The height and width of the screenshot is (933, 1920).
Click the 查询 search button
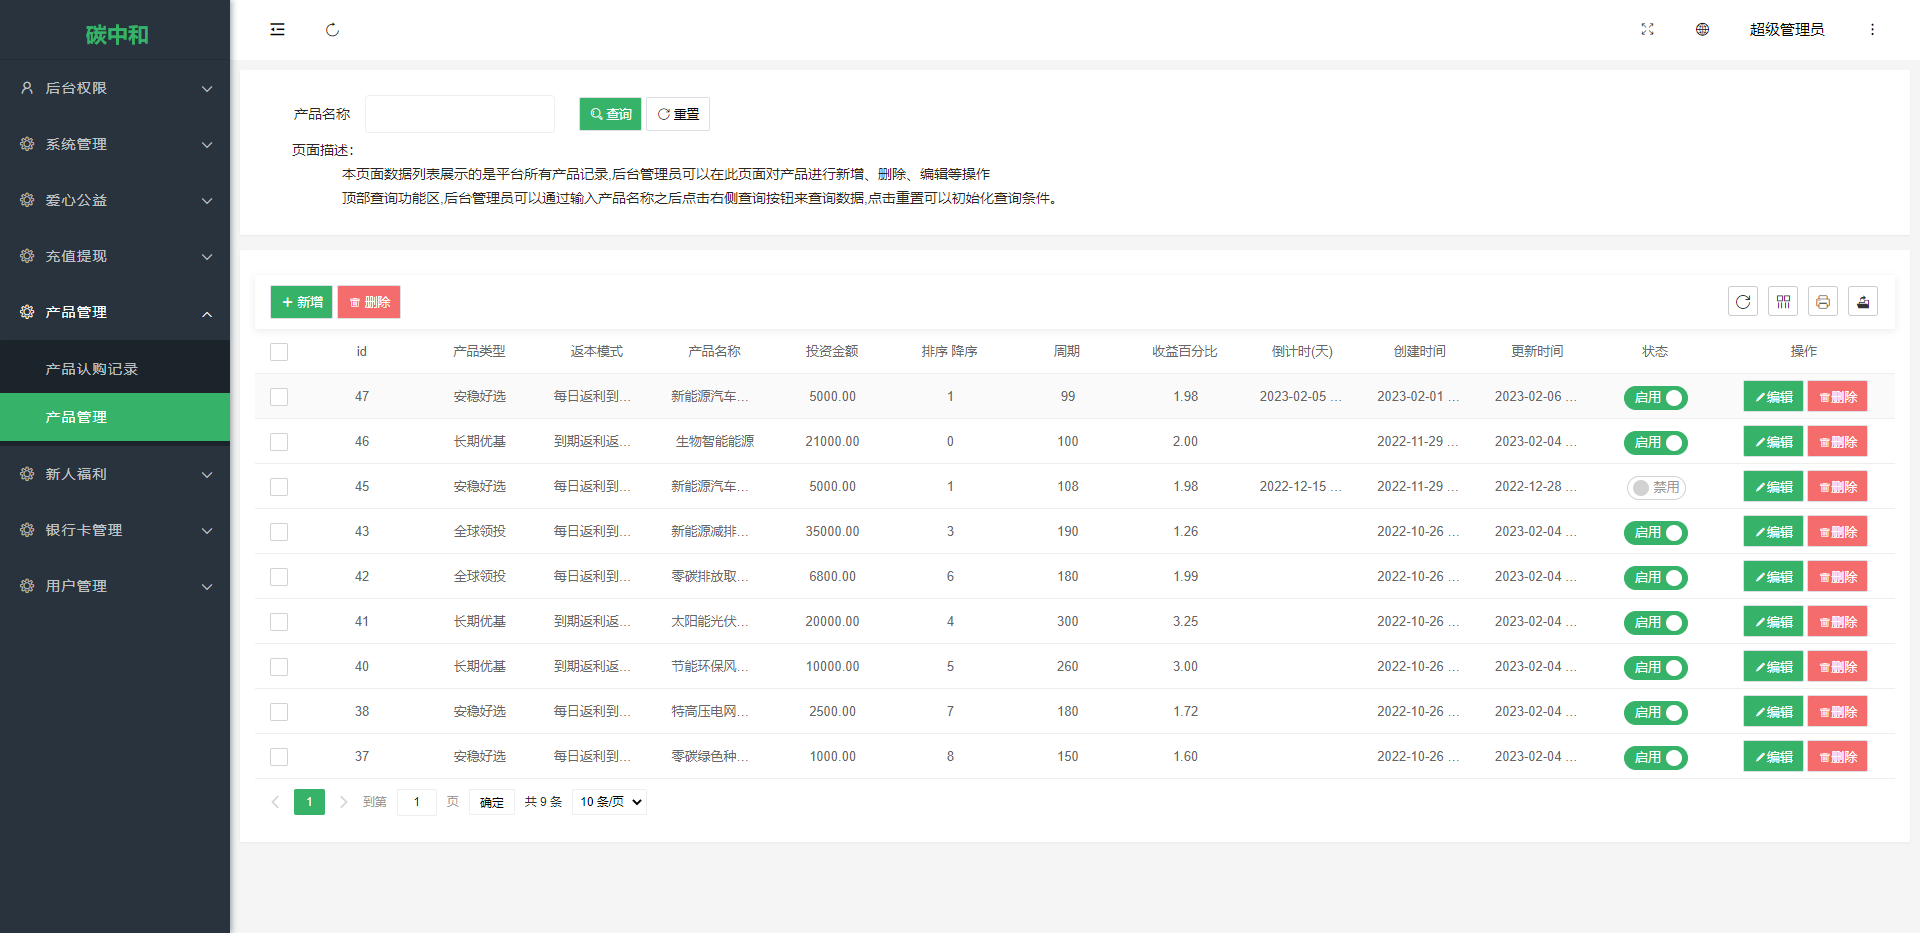coord(610,114)
